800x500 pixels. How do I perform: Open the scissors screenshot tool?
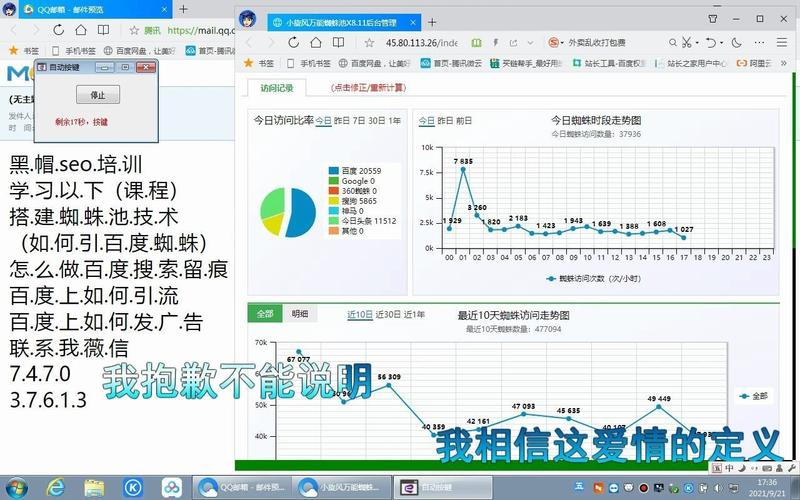[x=687, y=43]
